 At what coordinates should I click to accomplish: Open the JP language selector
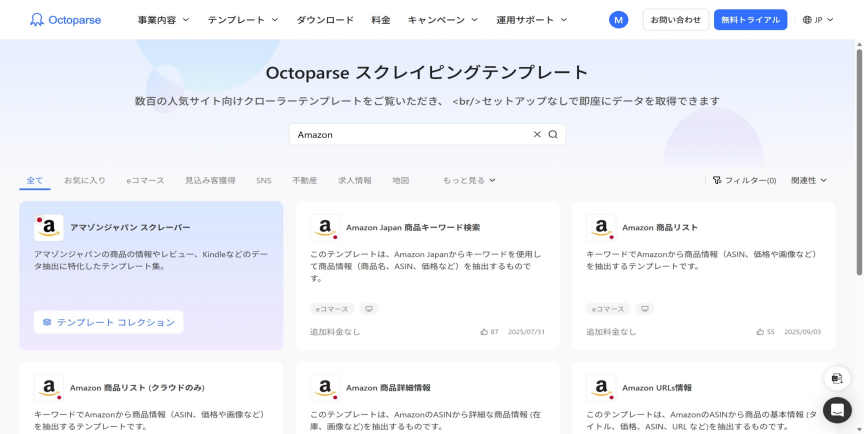tap(819, 20)
